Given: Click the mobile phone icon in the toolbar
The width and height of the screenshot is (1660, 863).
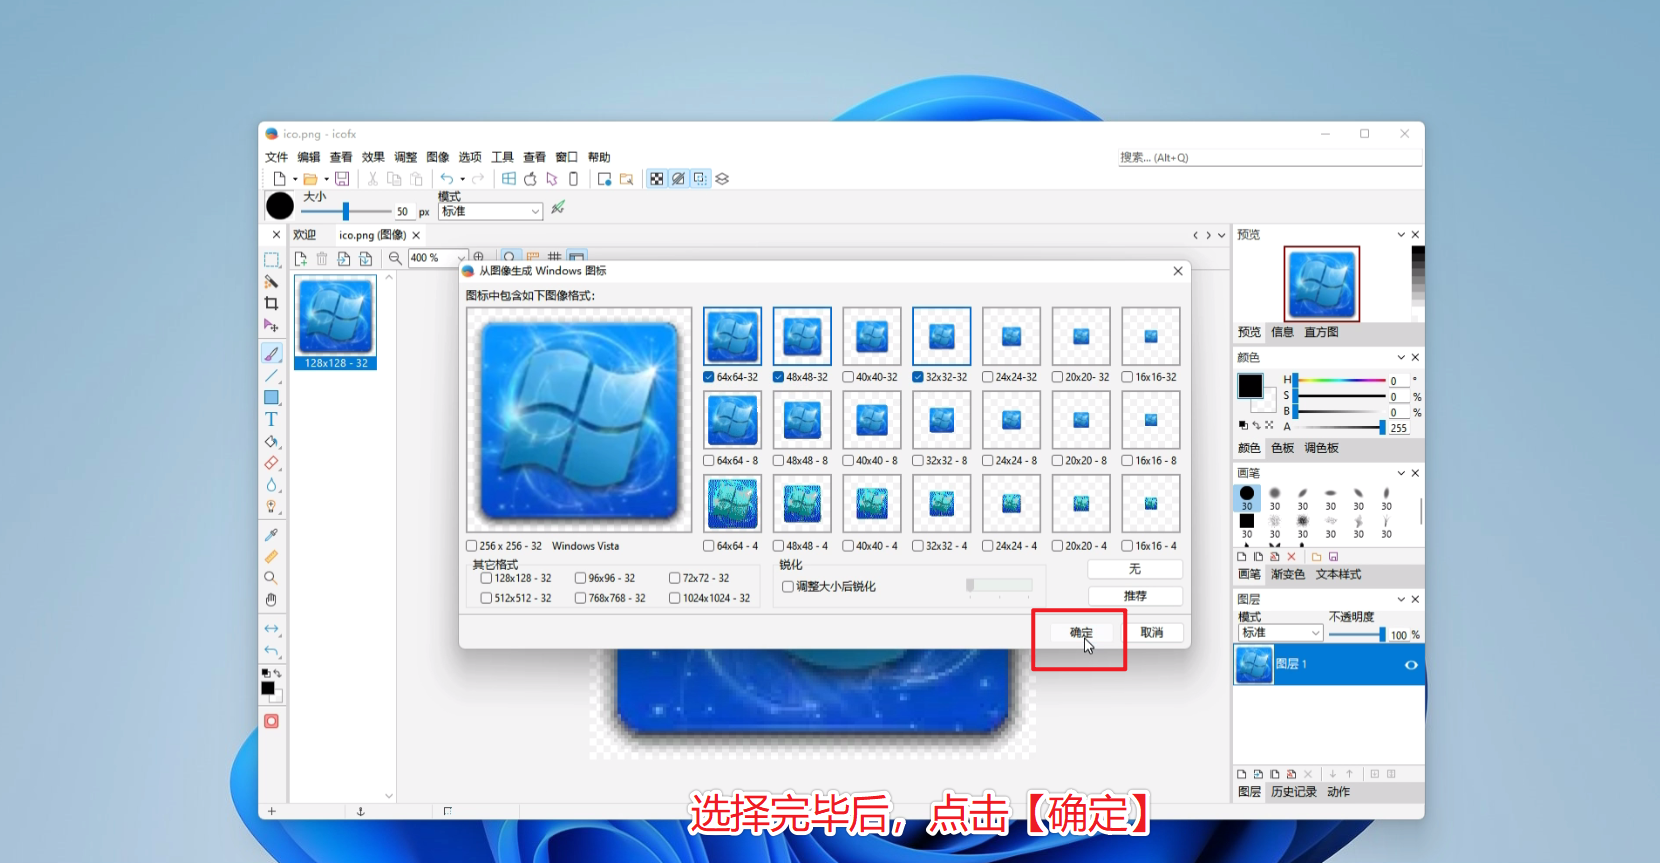Looking at the screenshot, I should tap(573, 179).
